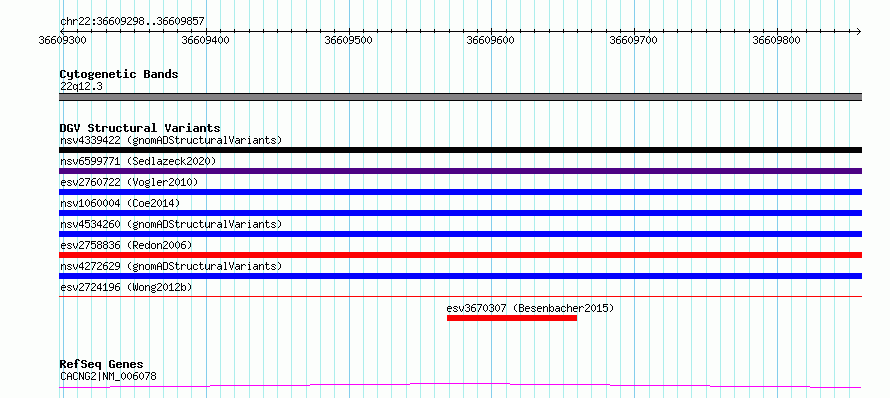Click the magenta CACNG2 gene track line
The height and width of the screenshot is (398, 890).
[460, 386]
